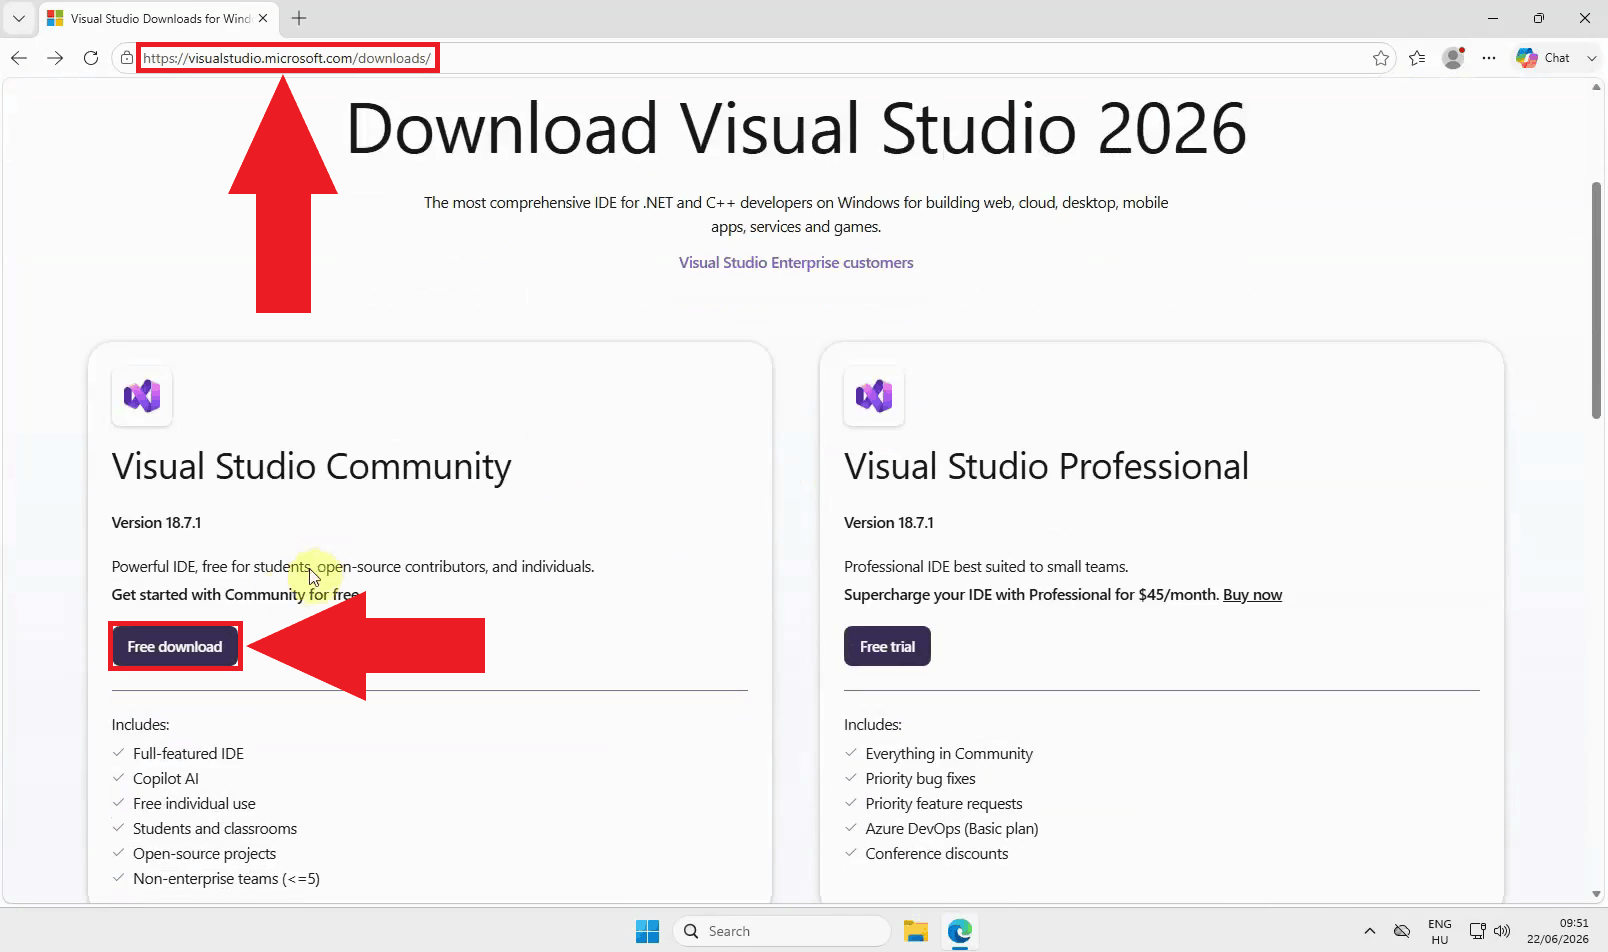
Task: Click Everything in Community list item
Action: pos(949,753)
